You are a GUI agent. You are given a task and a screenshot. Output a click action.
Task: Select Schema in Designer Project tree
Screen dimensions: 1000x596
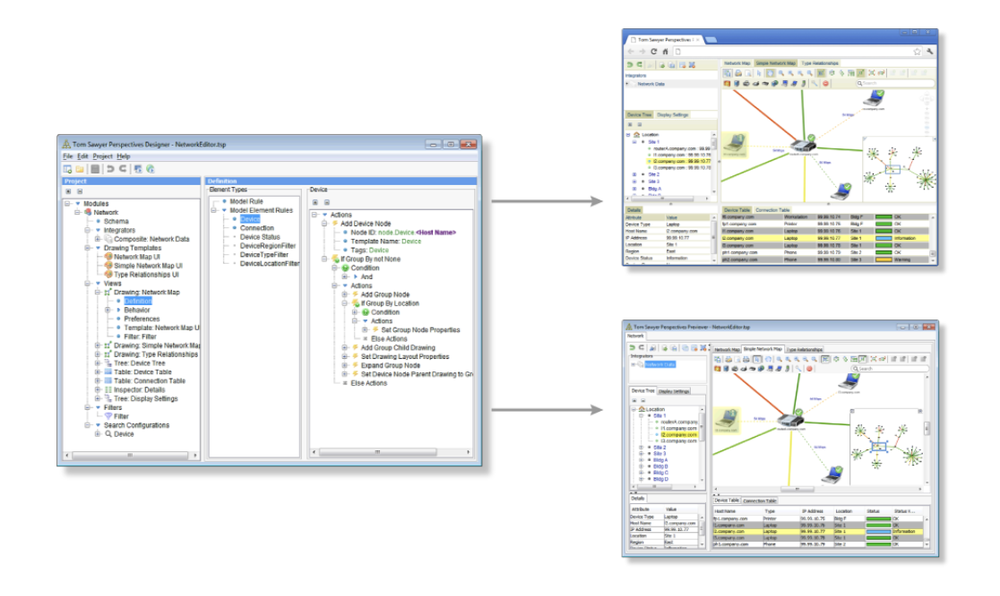click(x=116, y=221)
